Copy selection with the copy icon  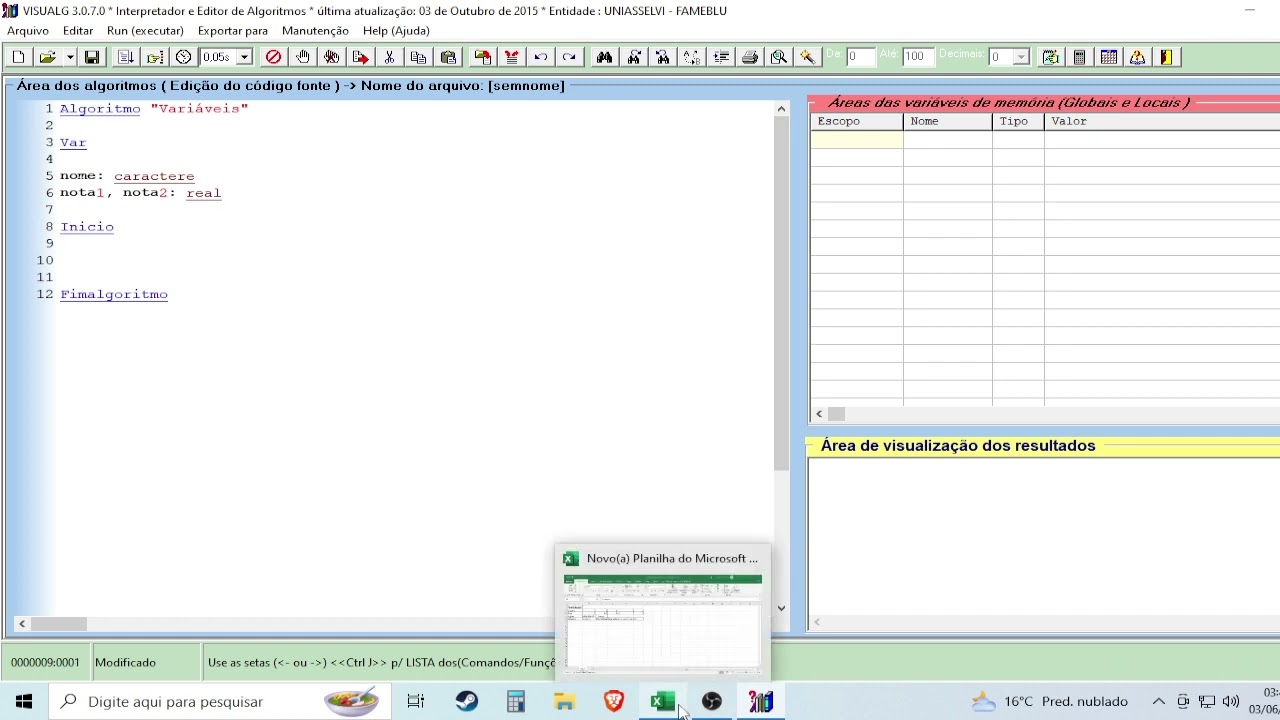418,57
